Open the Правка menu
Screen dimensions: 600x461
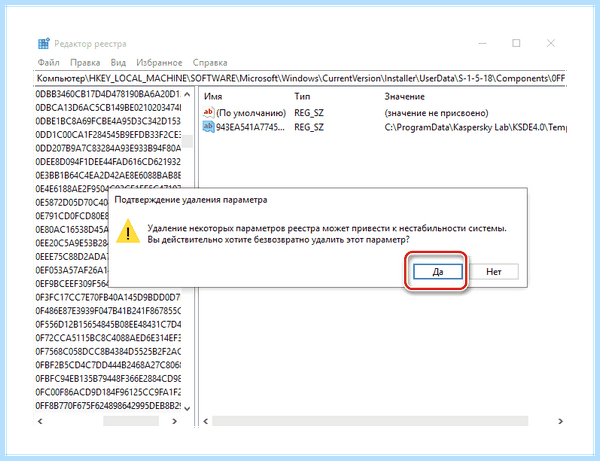pos(85,62)
